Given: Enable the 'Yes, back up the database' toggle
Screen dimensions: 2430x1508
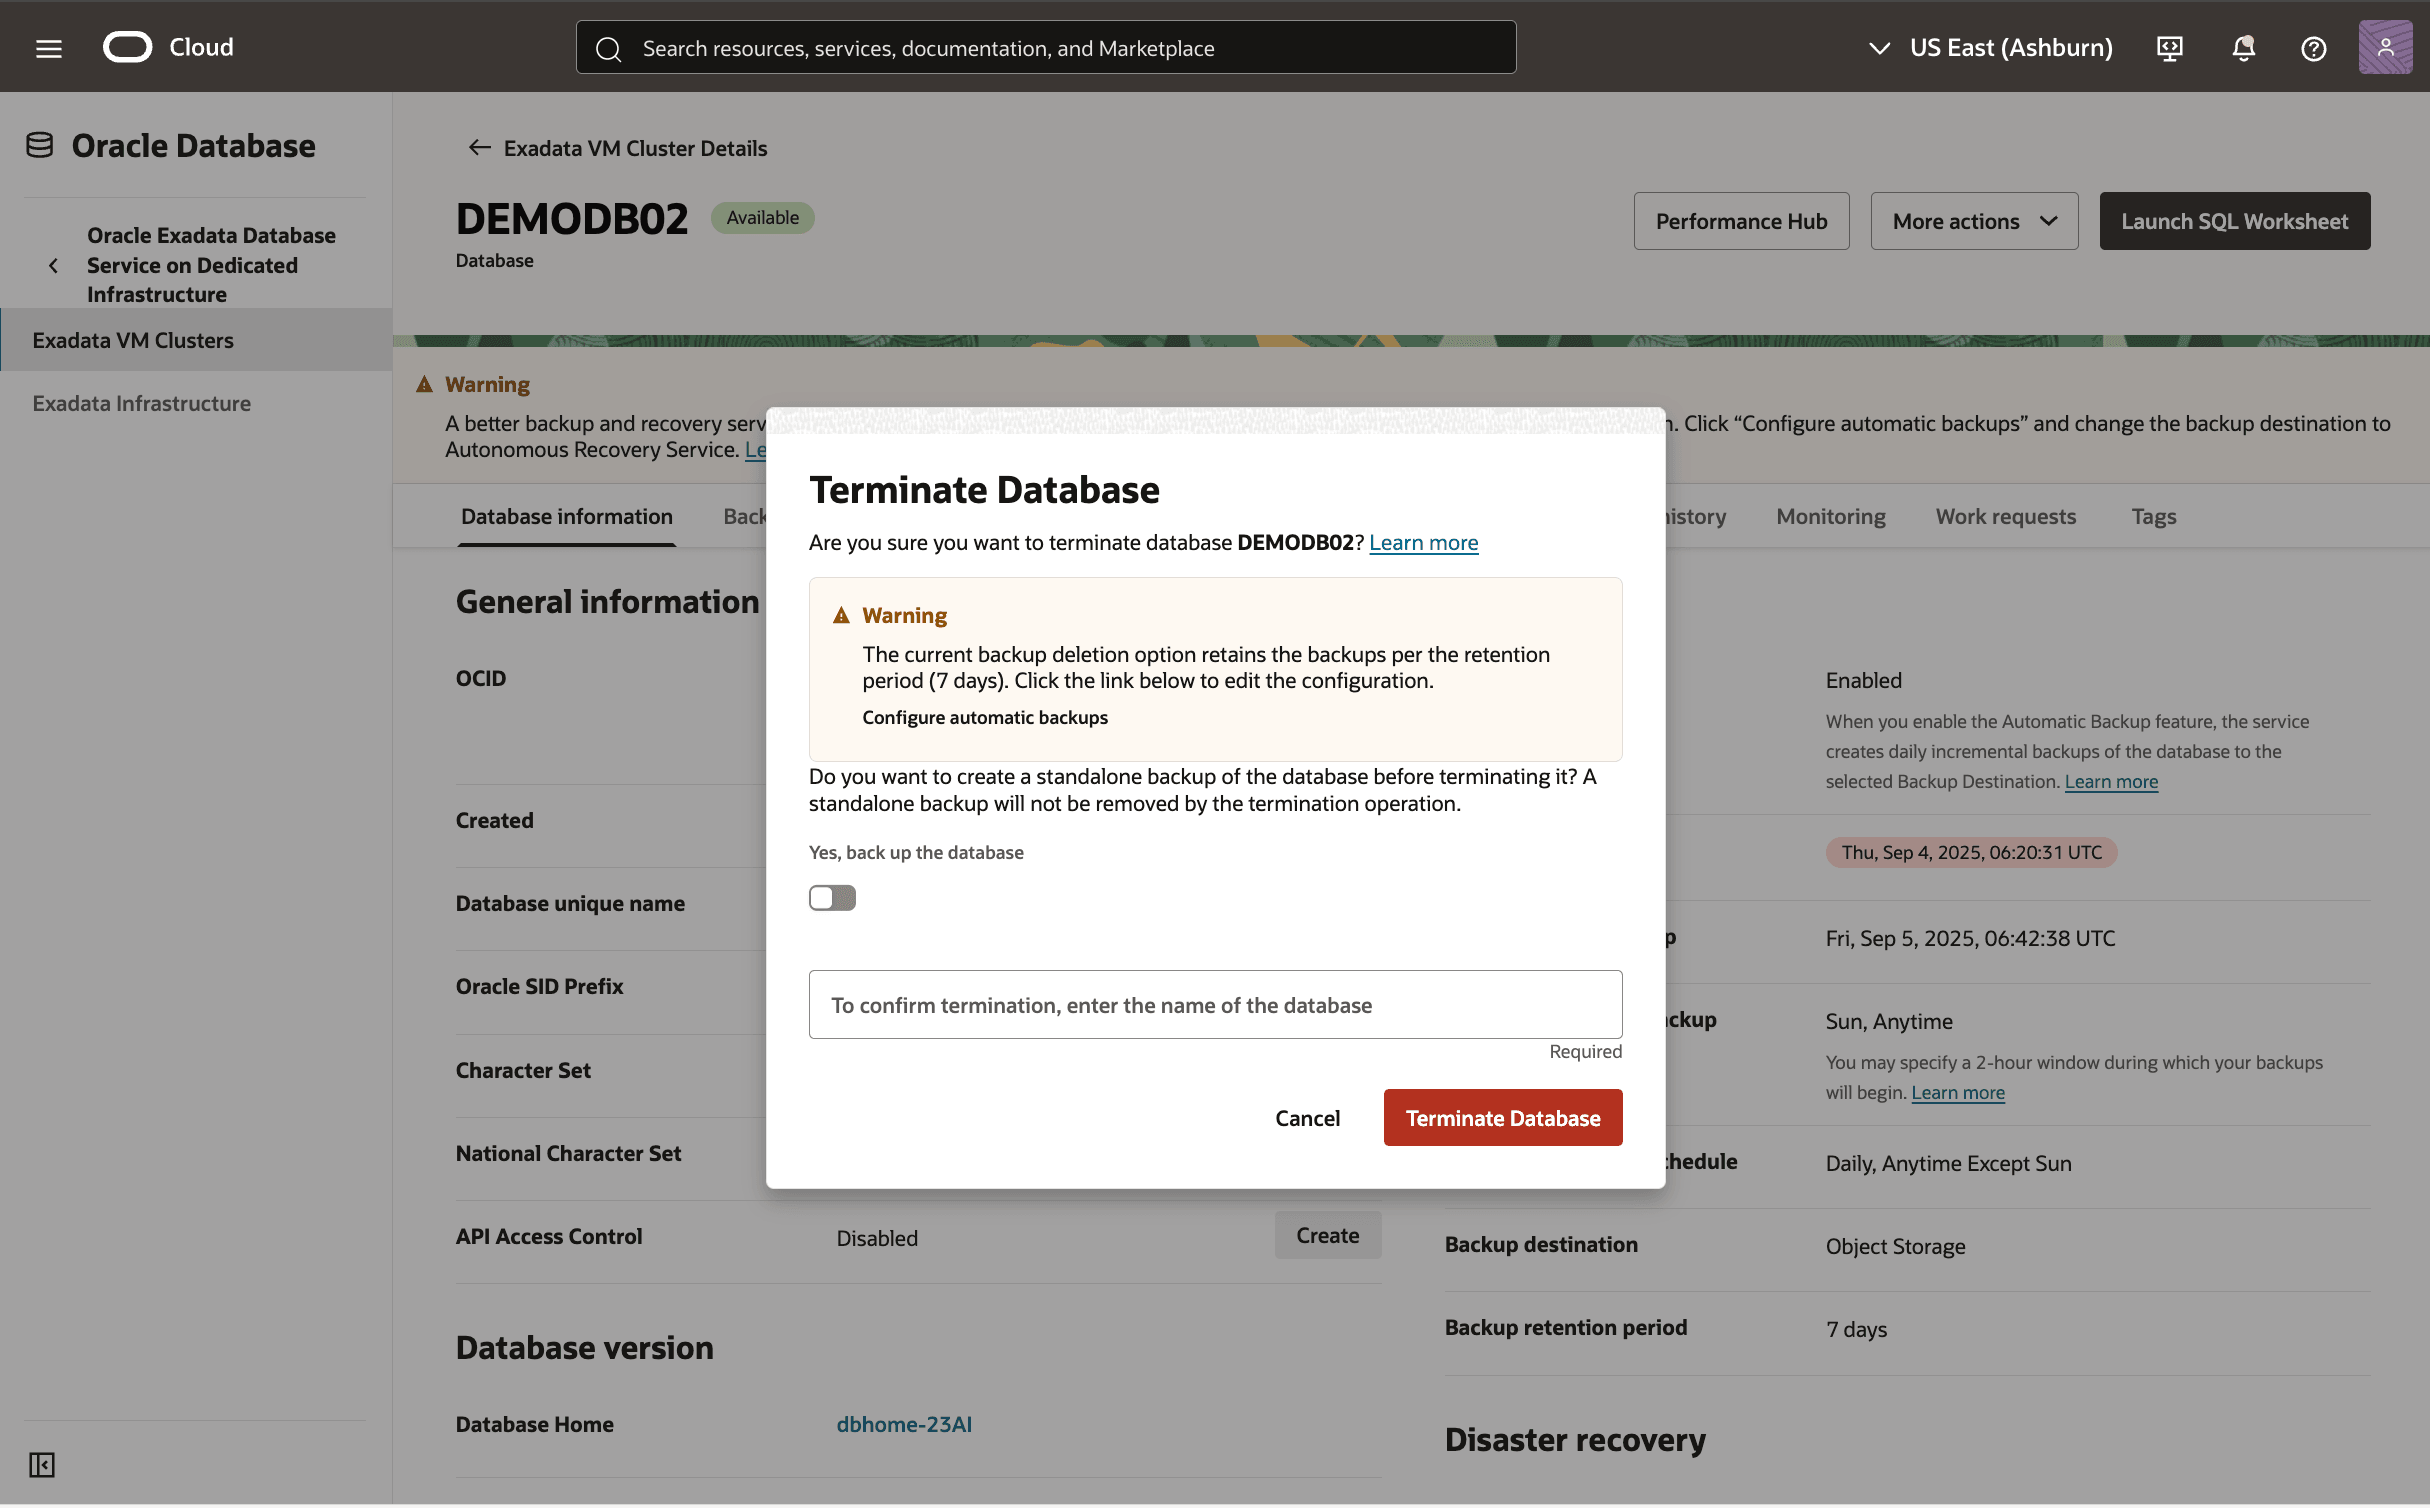Looking at the screenshot, I should [832, 898].
